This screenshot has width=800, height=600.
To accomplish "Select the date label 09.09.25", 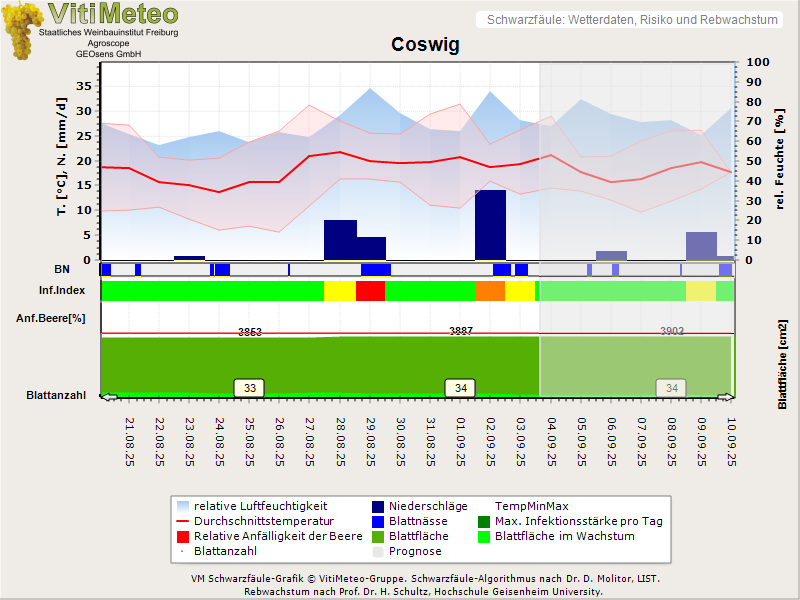I will 702,442.
